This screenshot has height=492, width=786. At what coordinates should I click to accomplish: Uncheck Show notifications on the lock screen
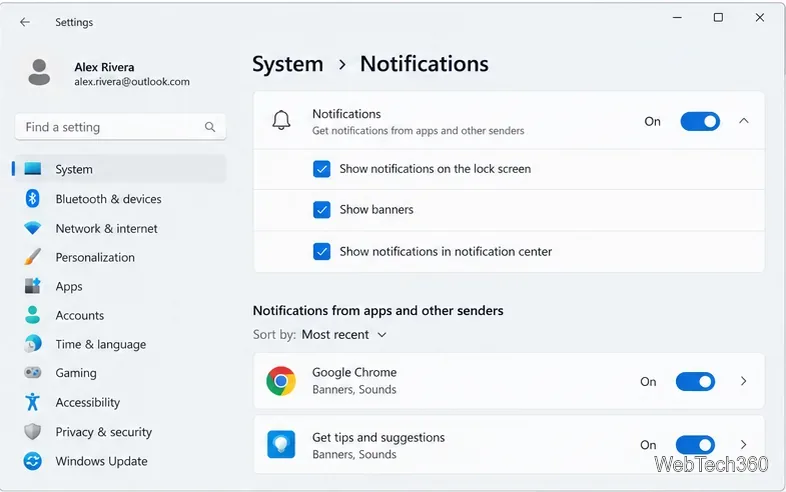pyautogui.click(x=321, y=169)
